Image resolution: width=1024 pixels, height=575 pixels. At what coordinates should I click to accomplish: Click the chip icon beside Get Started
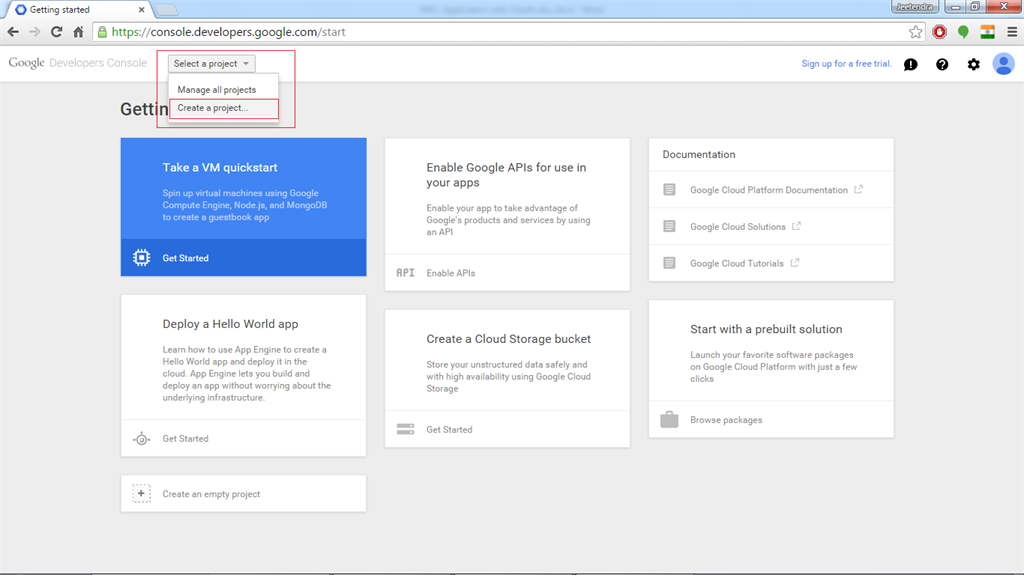point(142,257)
